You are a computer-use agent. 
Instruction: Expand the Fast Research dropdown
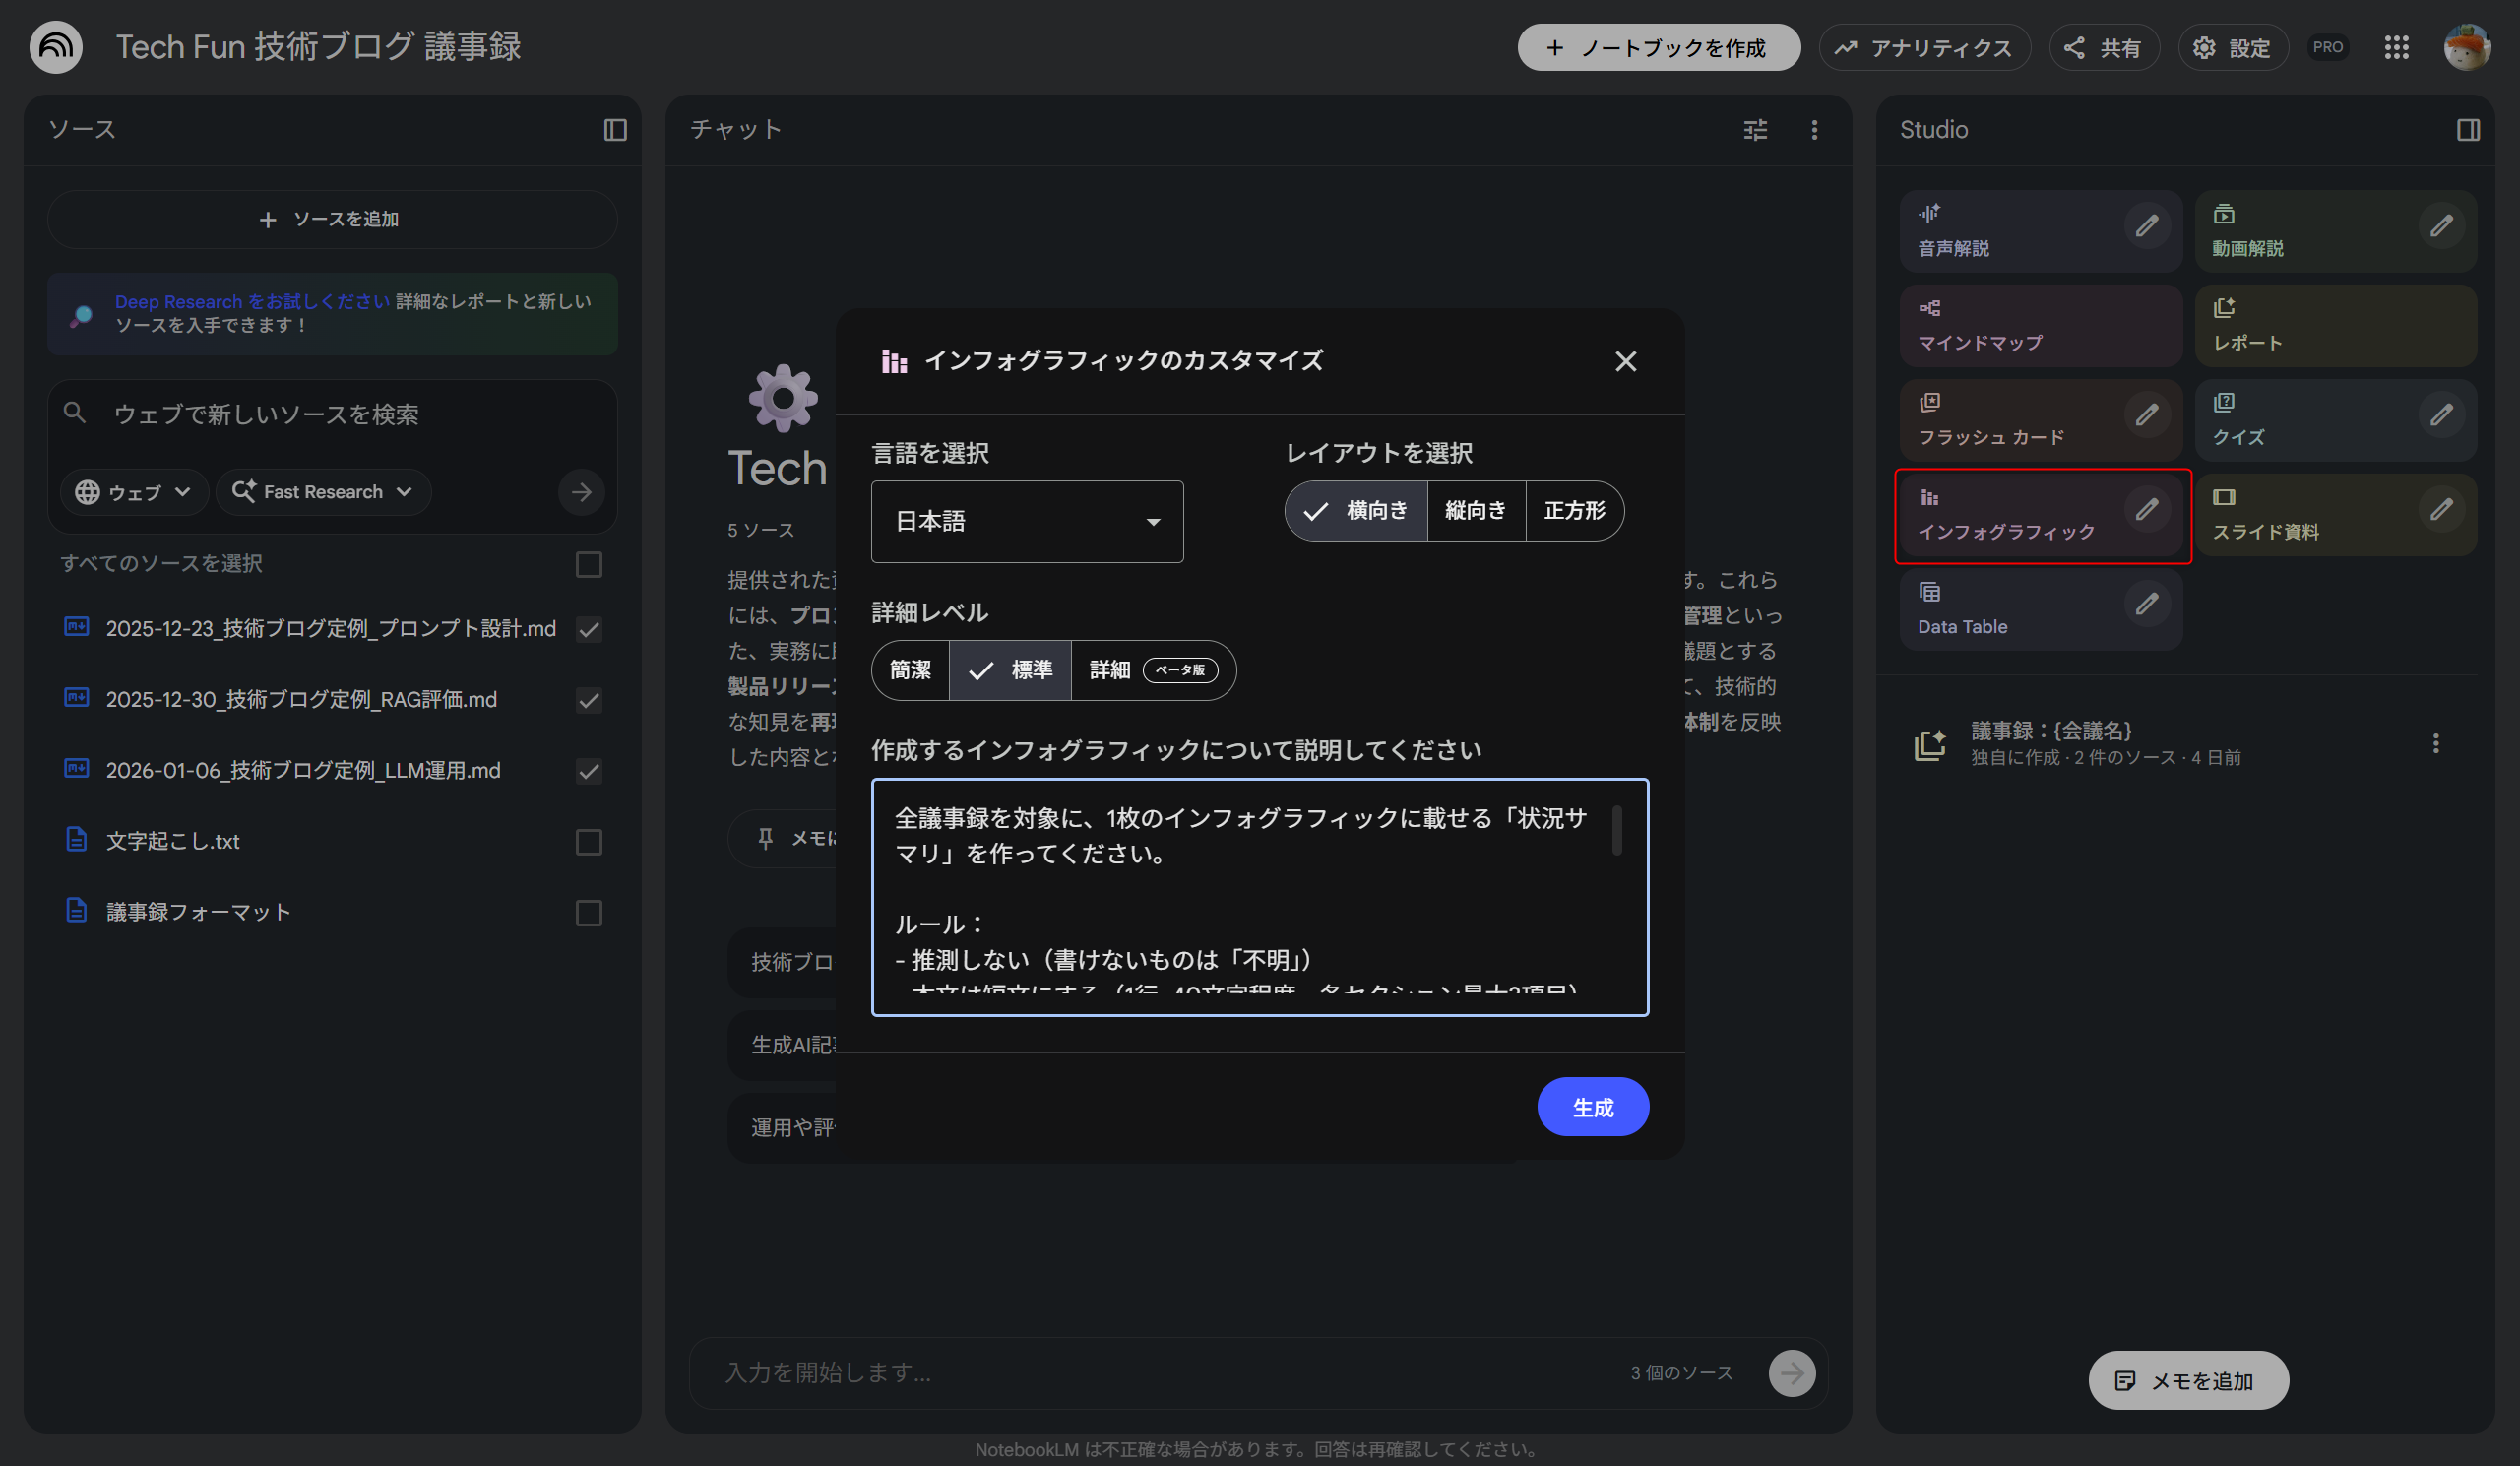[323, 492]
